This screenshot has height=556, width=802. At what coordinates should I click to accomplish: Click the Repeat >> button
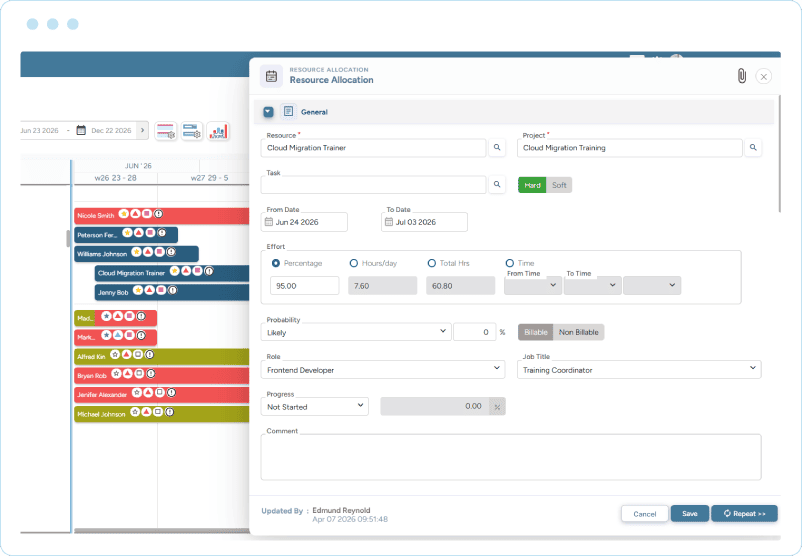[744, 514]
